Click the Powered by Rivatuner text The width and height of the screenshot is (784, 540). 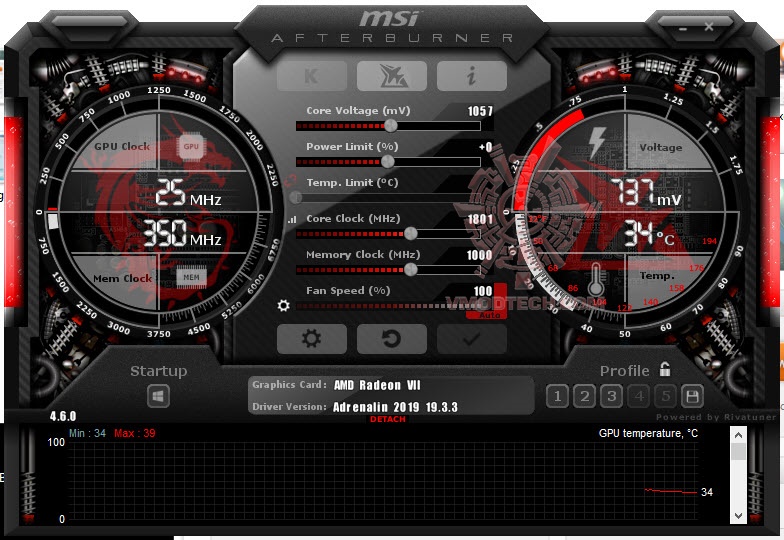click(716, 417)
